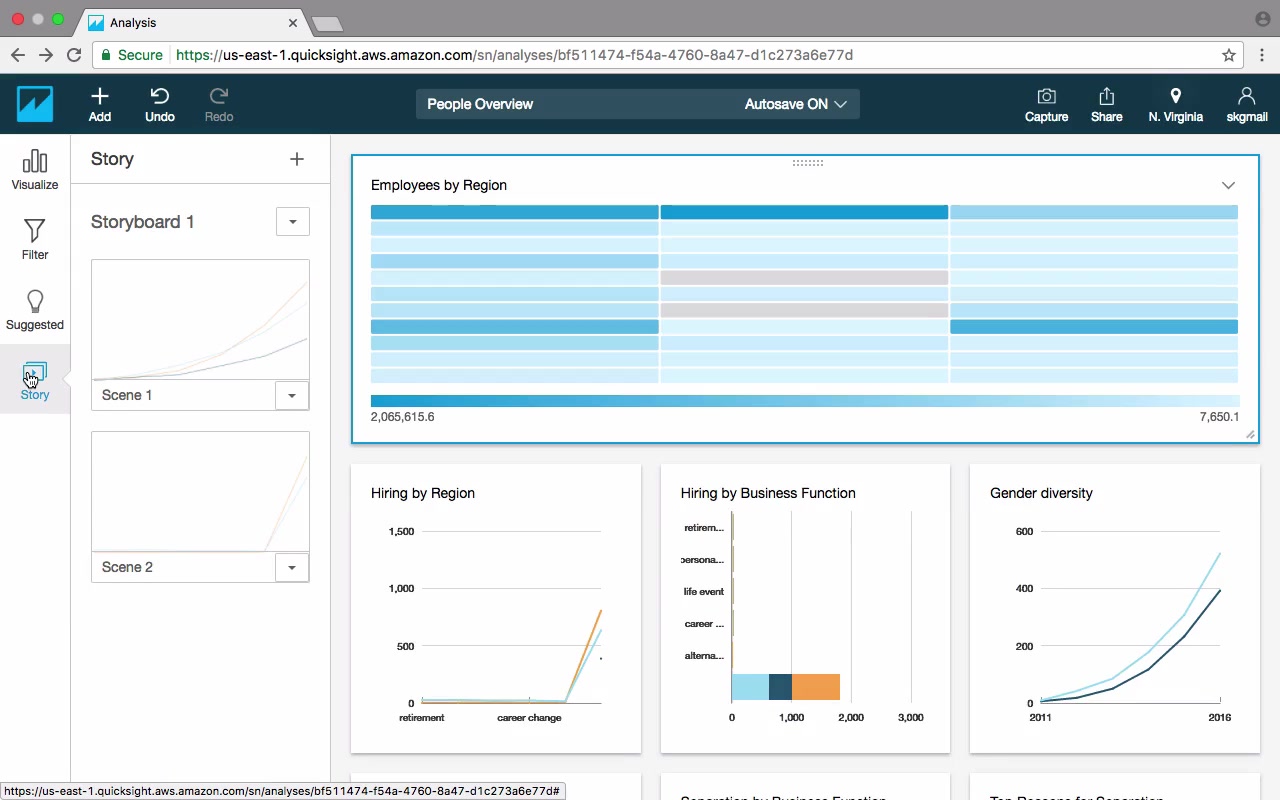
Task: Open the skgmail user account menu
Action: tap(1246, 104)
